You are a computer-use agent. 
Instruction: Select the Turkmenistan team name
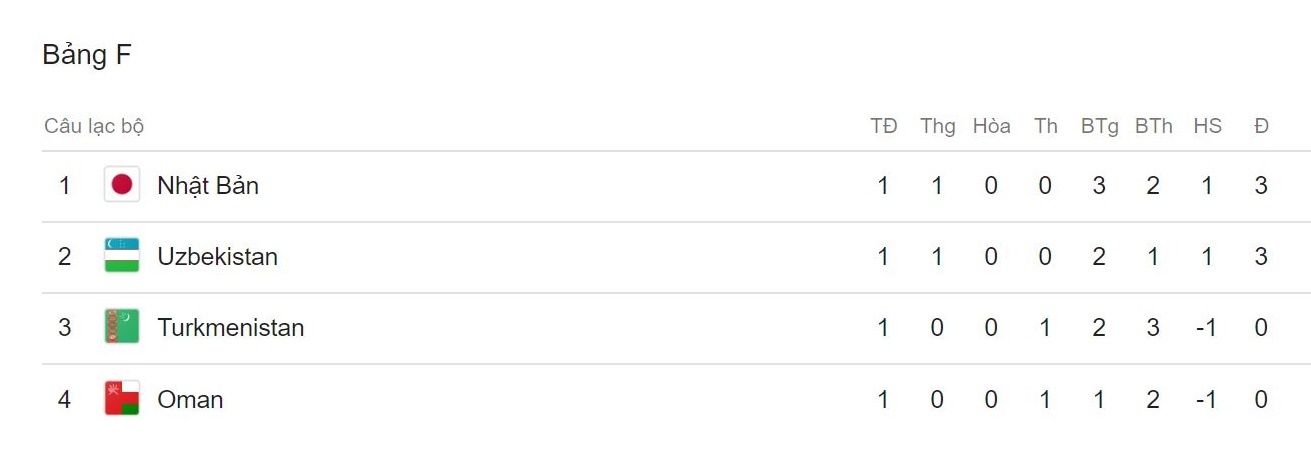tap(230, 327)
